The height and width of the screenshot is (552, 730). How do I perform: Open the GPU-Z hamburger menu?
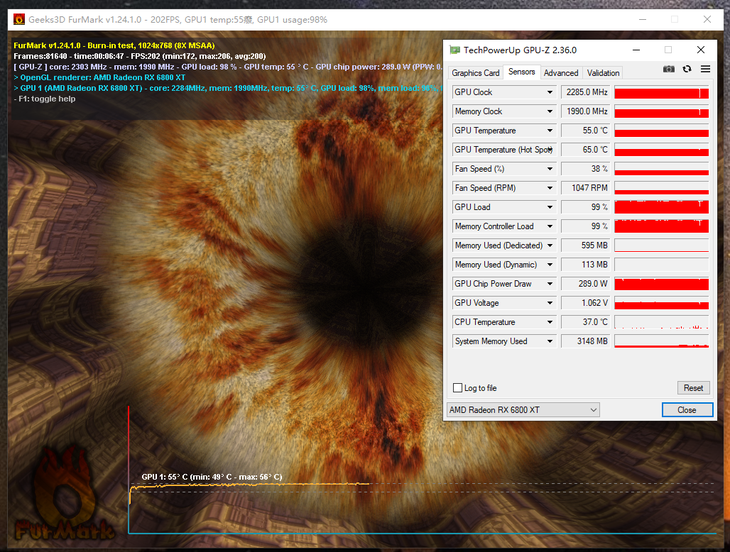pyautogui.click(x=705, y=69)
